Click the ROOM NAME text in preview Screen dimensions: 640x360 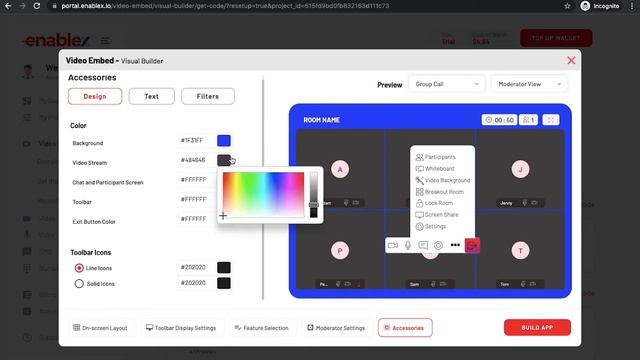click(x=322, y=120)
